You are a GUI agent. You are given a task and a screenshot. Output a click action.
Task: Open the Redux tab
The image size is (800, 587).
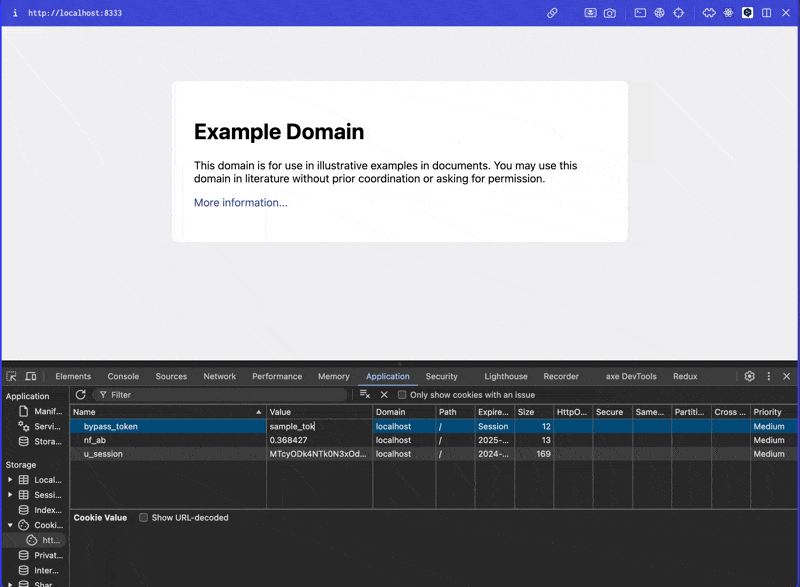[x=685, y=376]
